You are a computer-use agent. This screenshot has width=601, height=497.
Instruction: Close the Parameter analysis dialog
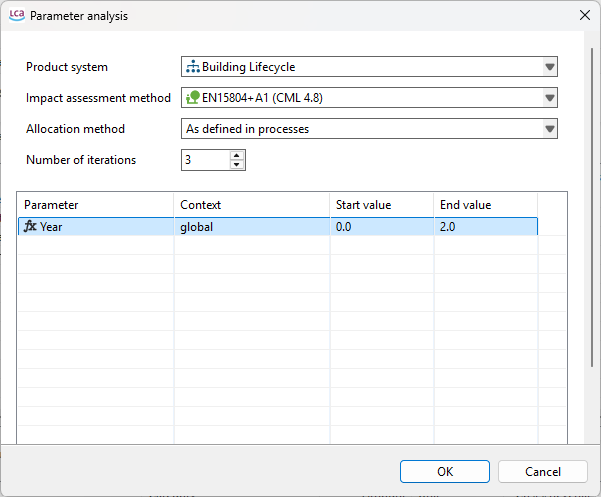tap(584, 16)
